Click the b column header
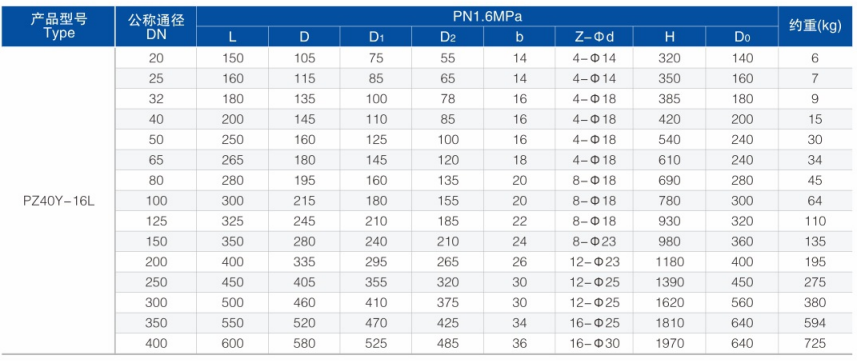This screenshot has height=361, width=857. [521, 37]
